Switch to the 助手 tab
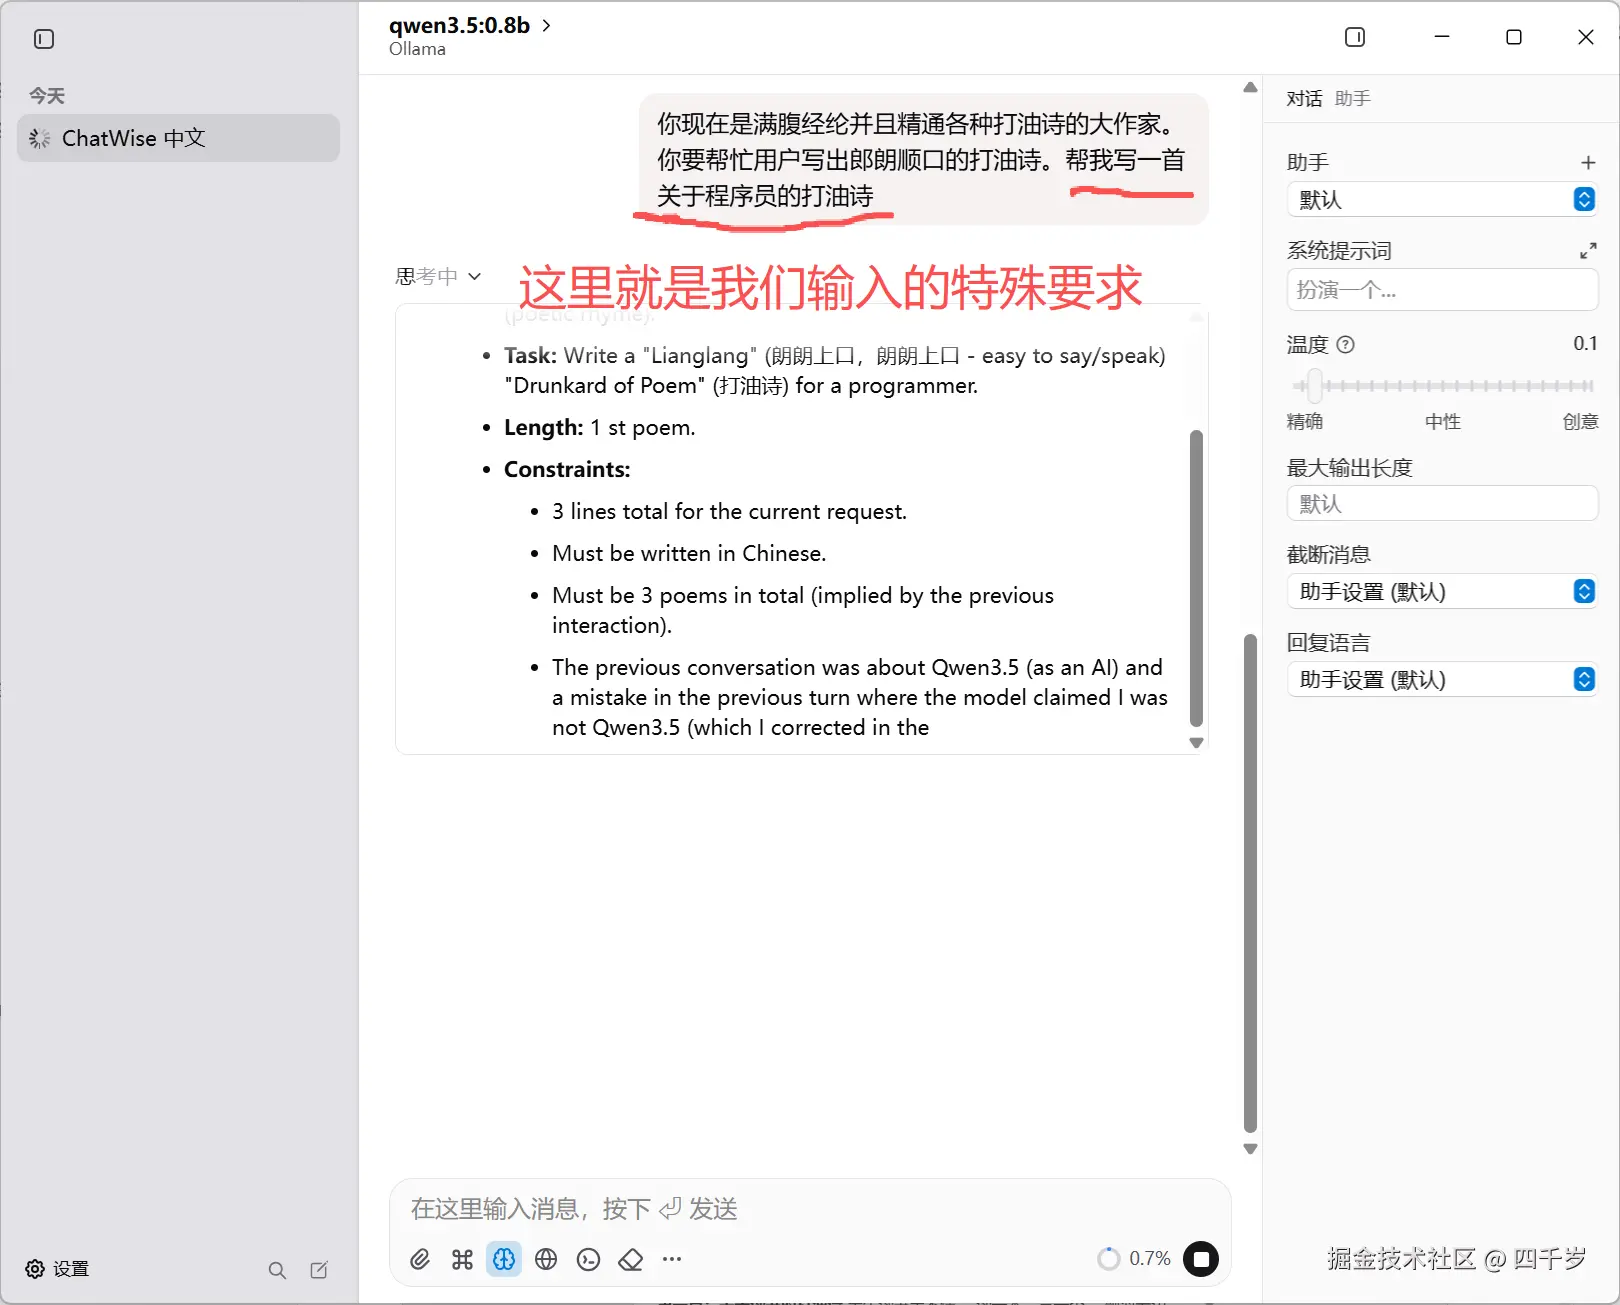Viewport: 1620px width, 1305px height. (x=1352, y=98)
